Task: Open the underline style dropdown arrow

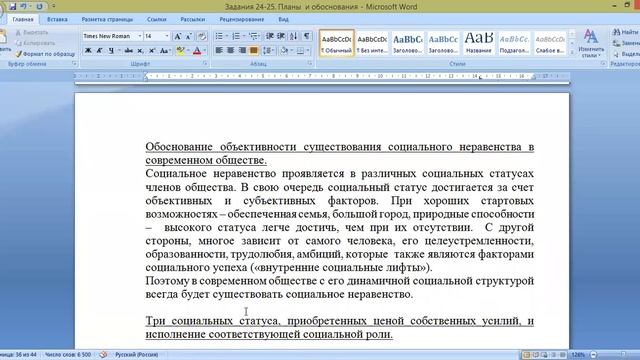Action: click(x=119, y=51)
